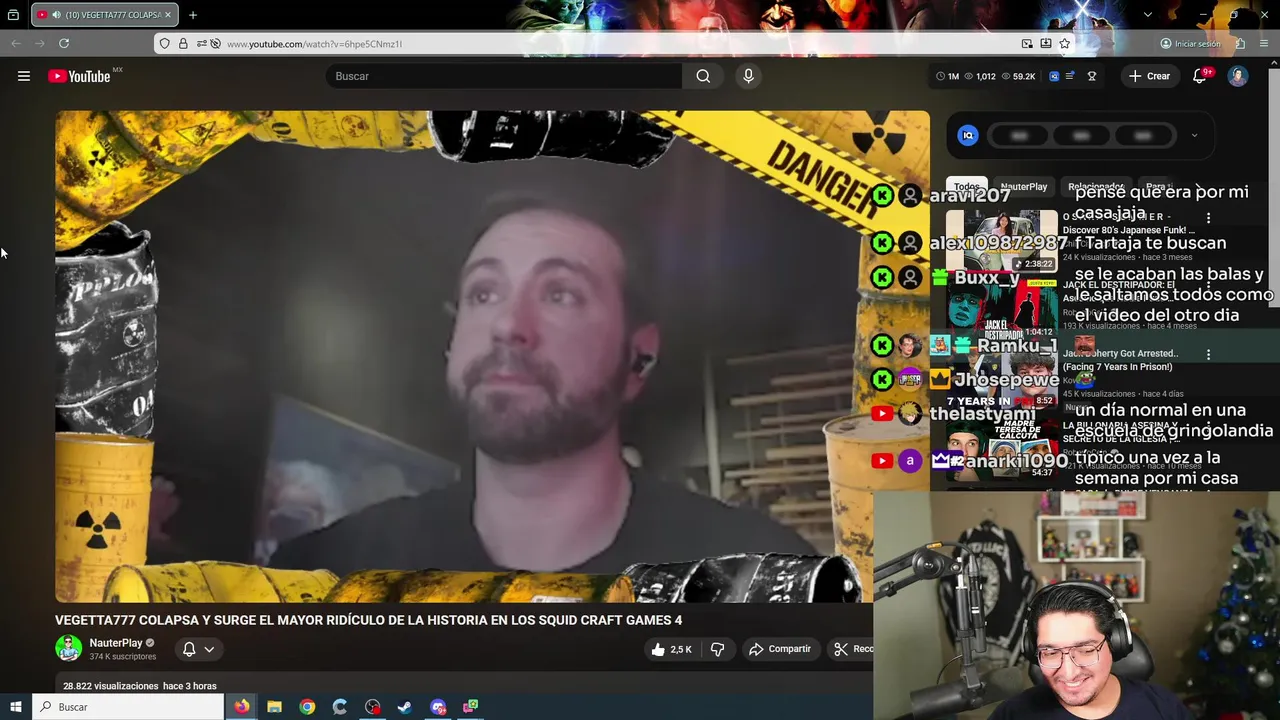Open options menu for Doherty Got Arrested video
The image size is (1280, 720).
1208,354
